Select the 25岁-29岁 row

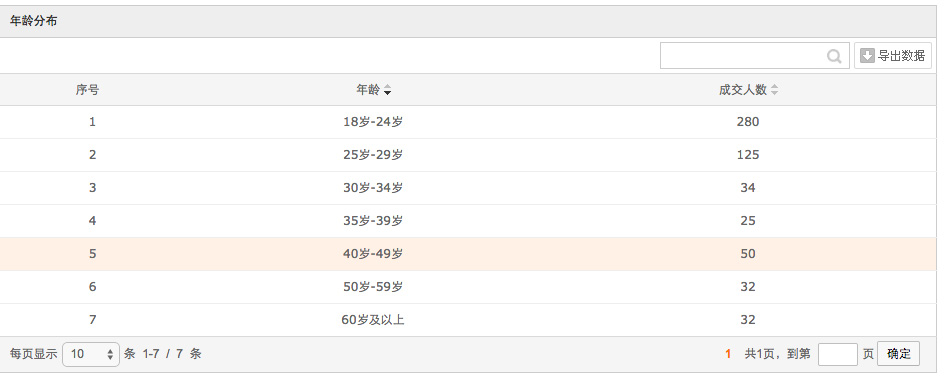pos(468,155)
